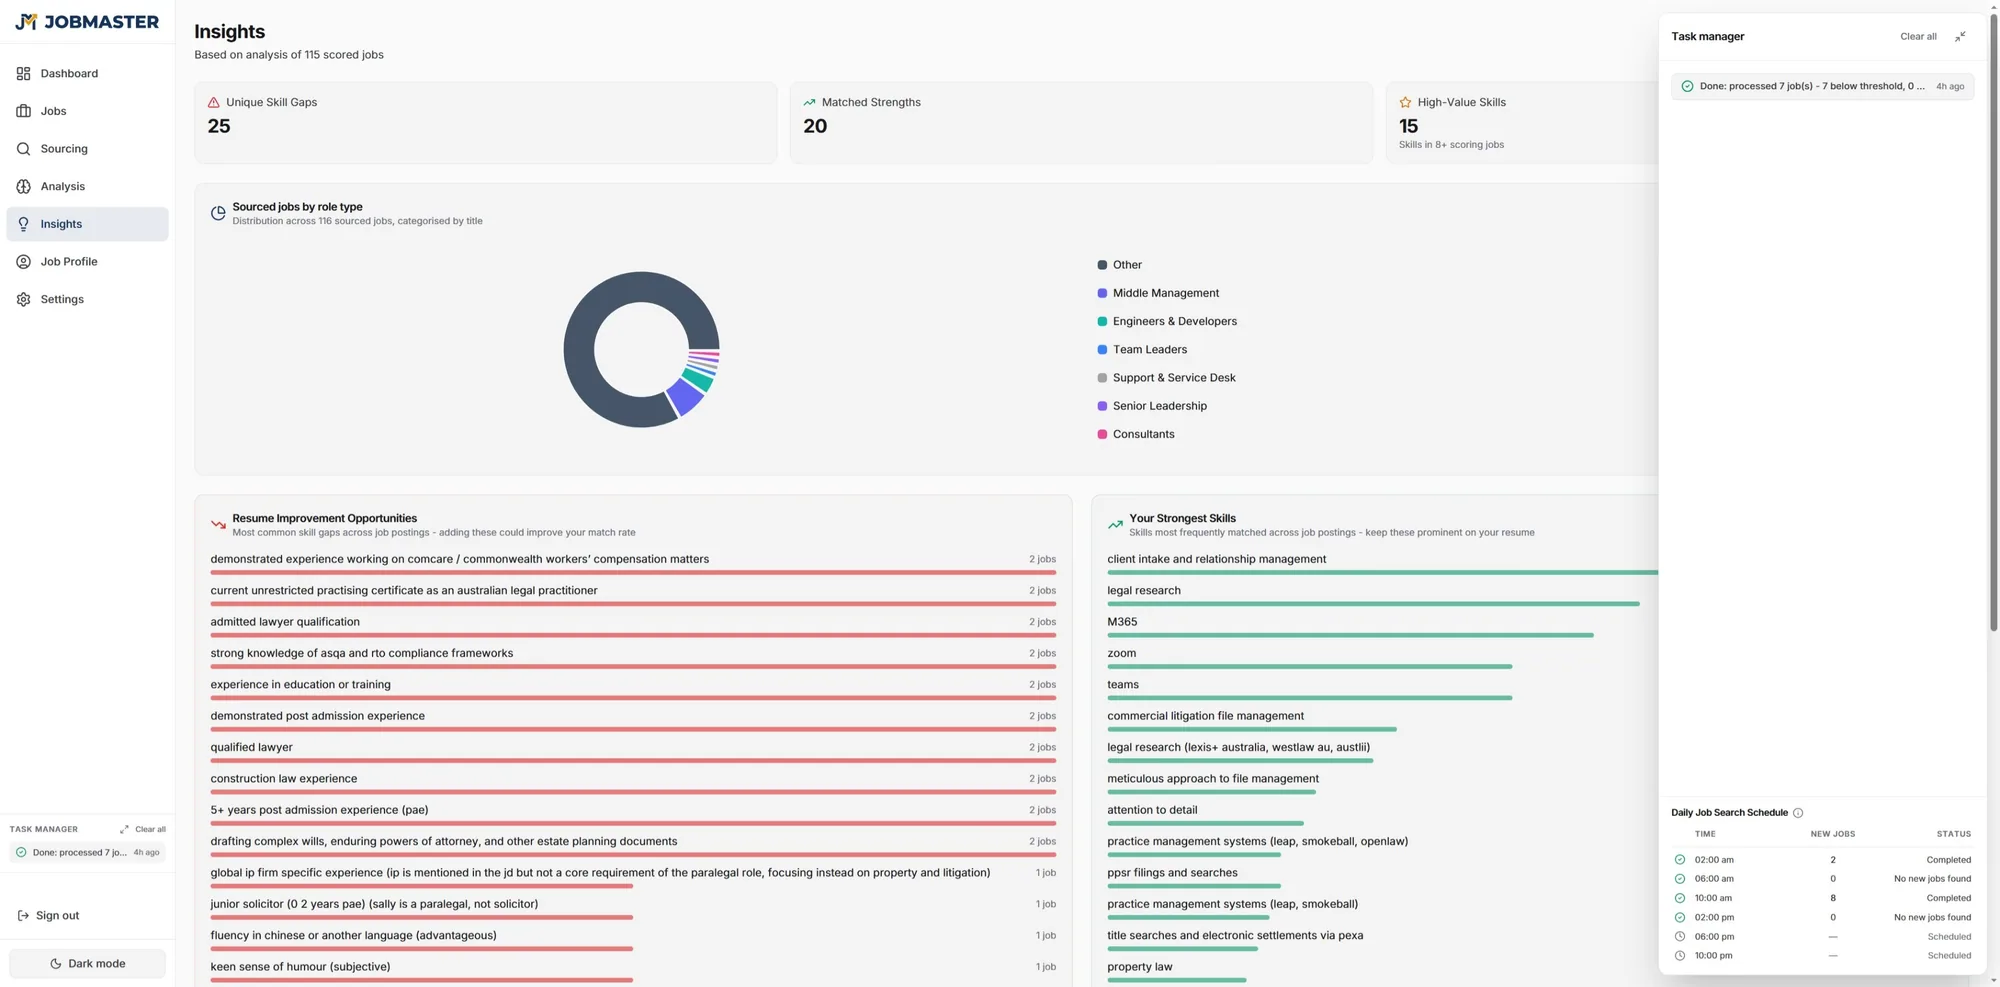Click the Support & Service Desk legend swatch
The width and height of the screenshot is (2000, 987).
coord(1102,378)
